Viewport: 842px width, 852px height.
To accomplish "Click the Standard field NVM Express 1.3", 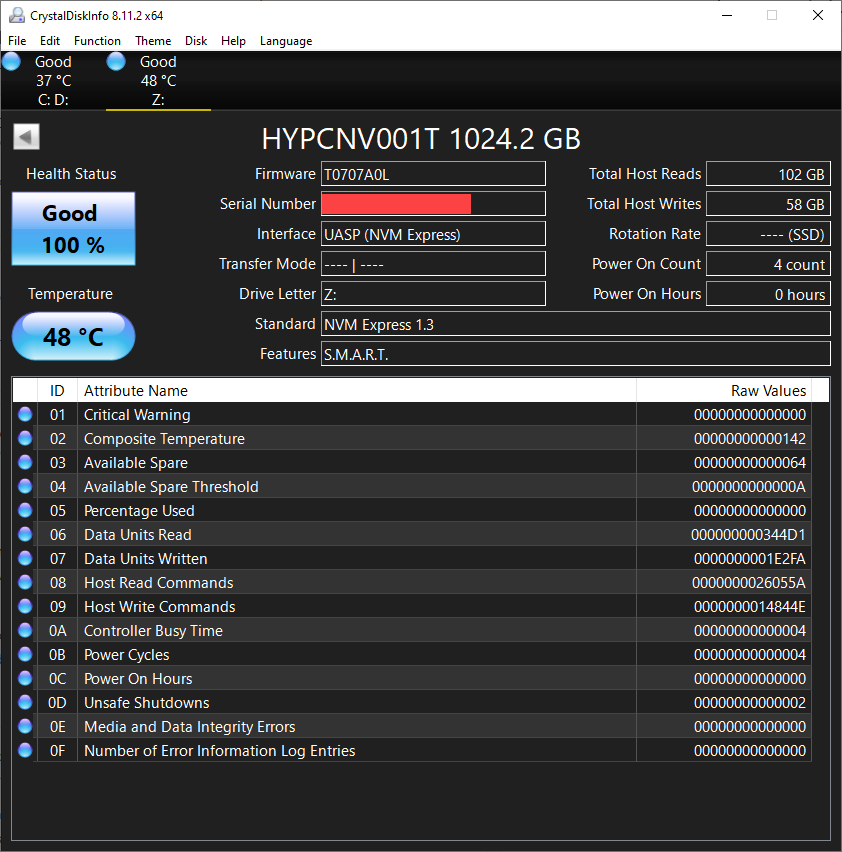I will tap(575, 324).
